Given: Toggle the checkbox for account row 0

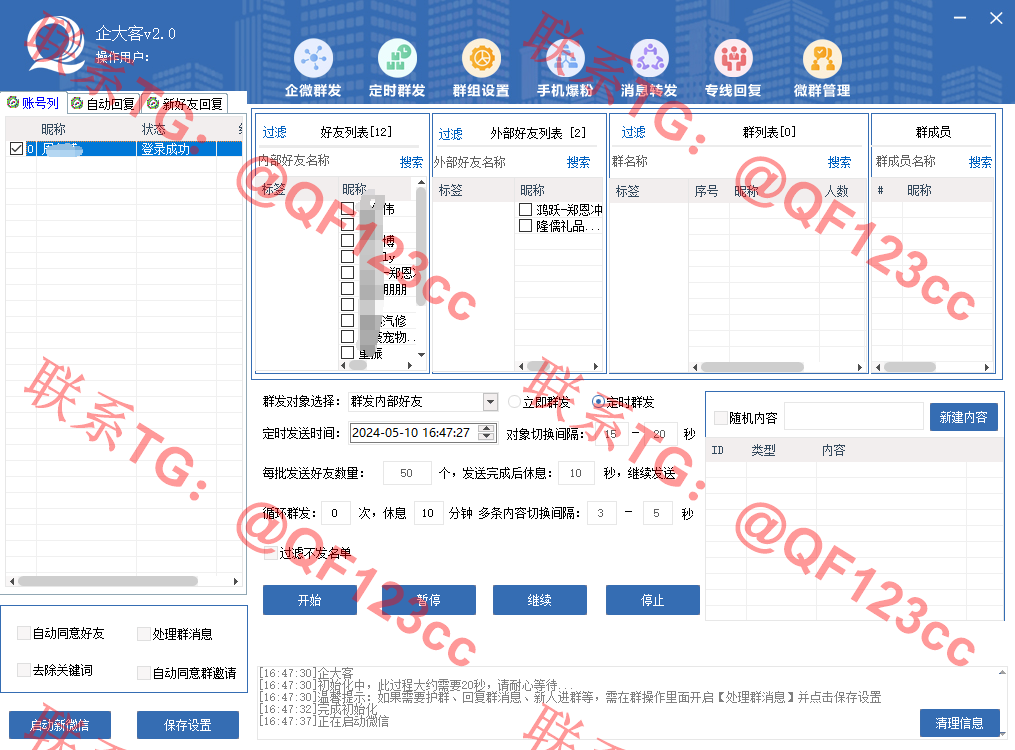Looking at the screenshot, I should point(17,149).
